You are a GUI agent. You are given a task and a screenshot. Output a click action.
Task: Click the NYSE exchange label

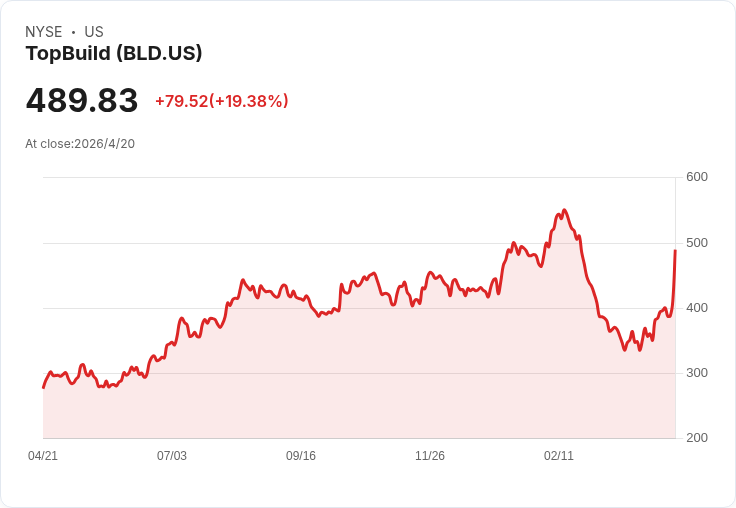(44, 31)
